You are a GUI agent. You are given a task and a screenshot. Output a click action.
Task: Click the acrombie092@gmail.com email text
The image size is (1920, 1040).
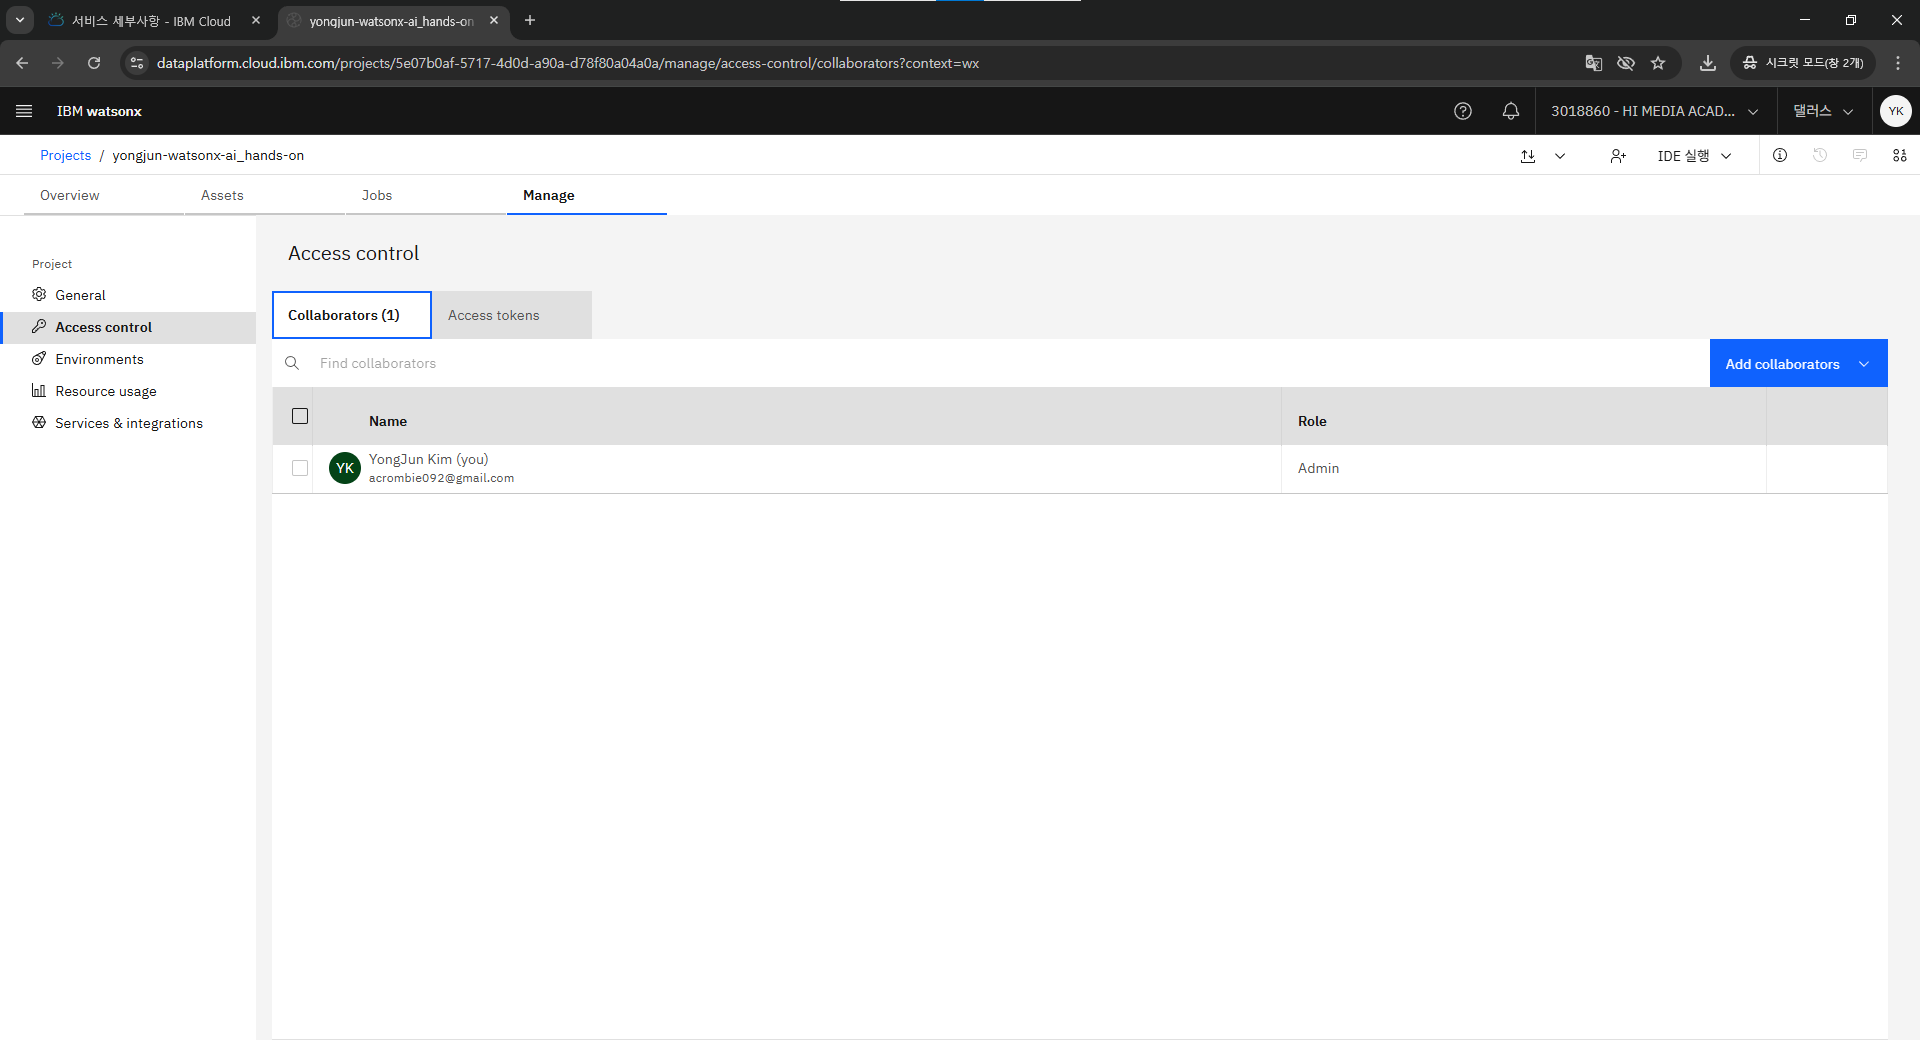441,478
